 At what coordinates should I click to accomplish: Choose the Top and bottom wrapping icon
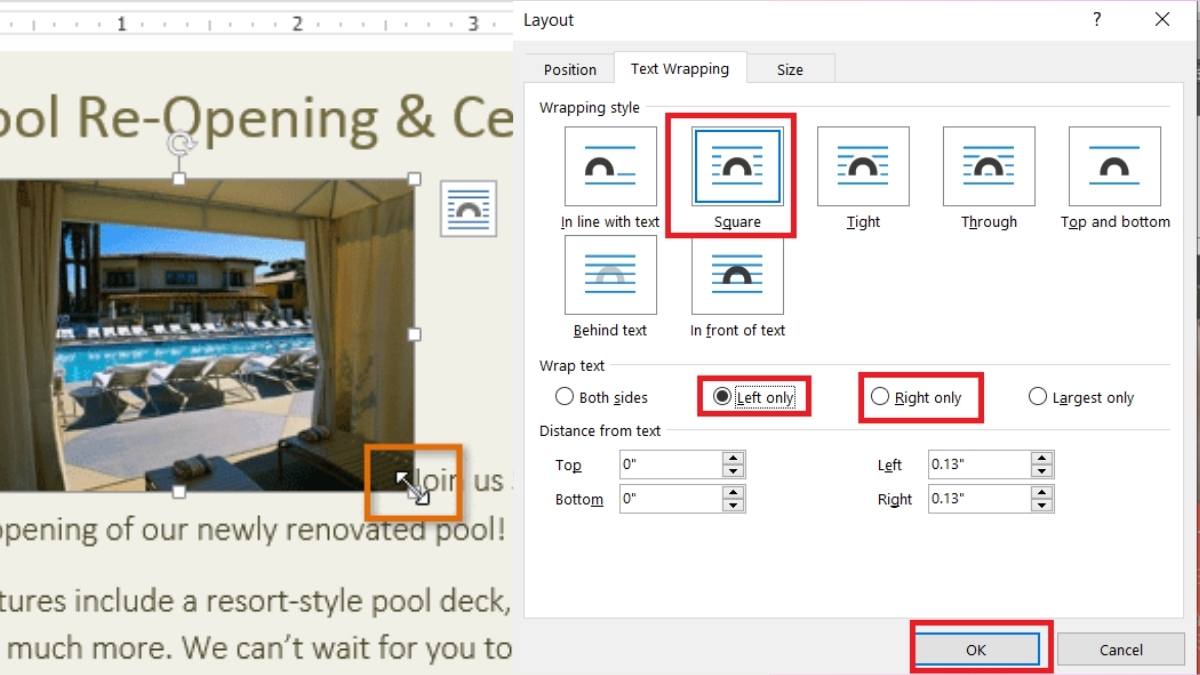click(x=1114, y=167)
